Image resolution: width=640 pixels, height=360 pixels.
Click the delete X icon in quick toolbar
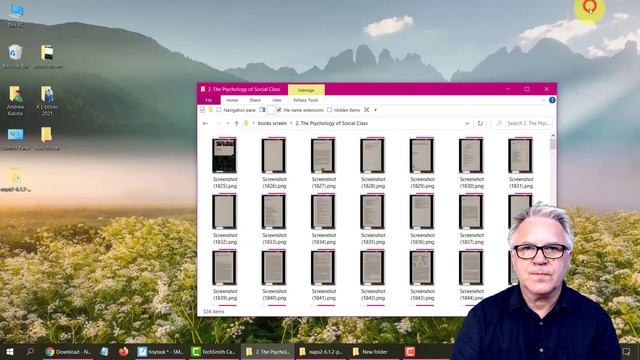tap(367, 110)
